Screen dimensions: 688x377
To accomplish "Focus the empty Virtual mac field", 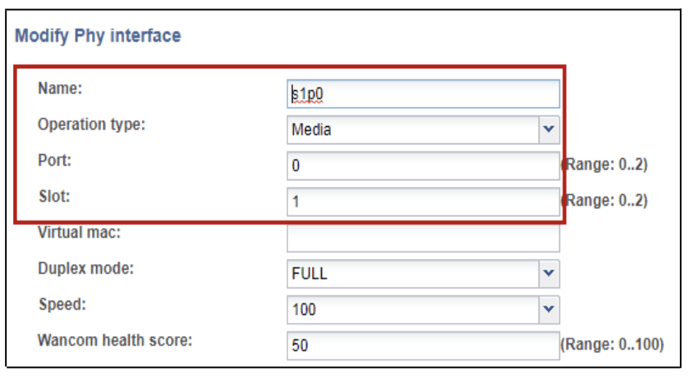I will tap(423, 238).
